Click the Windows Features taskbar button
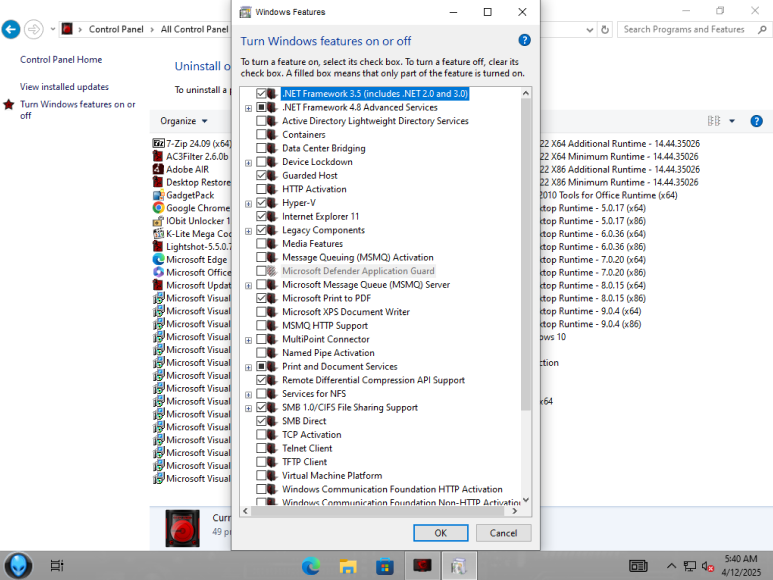The image size is (773, 580). pyautogui.click(x=459, y=566)
